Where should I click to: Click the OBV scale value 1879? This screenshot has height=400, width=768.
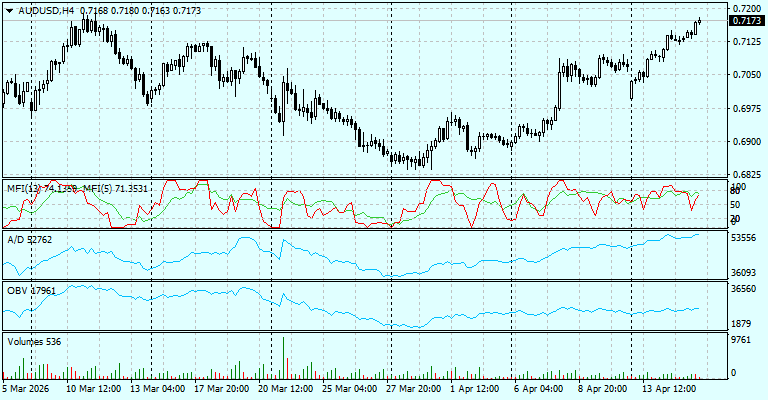[x=742, y=324]
